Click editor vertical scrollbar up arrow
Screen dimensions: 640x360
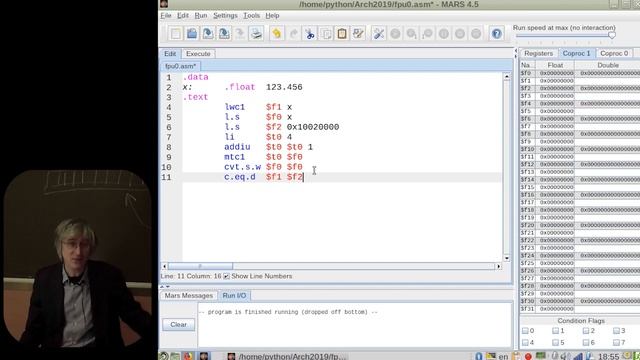point(507,76)
